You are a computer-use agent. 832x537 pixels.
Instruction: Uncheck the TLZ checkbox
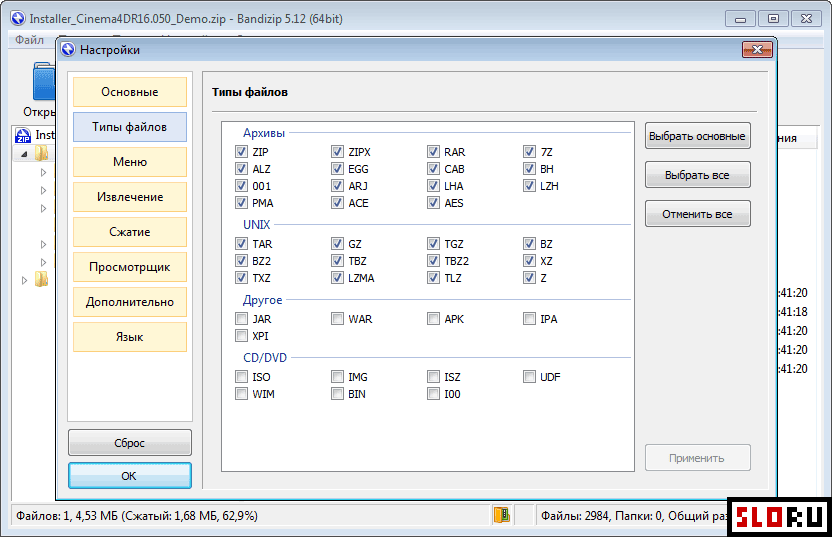(x=434, y=278)
